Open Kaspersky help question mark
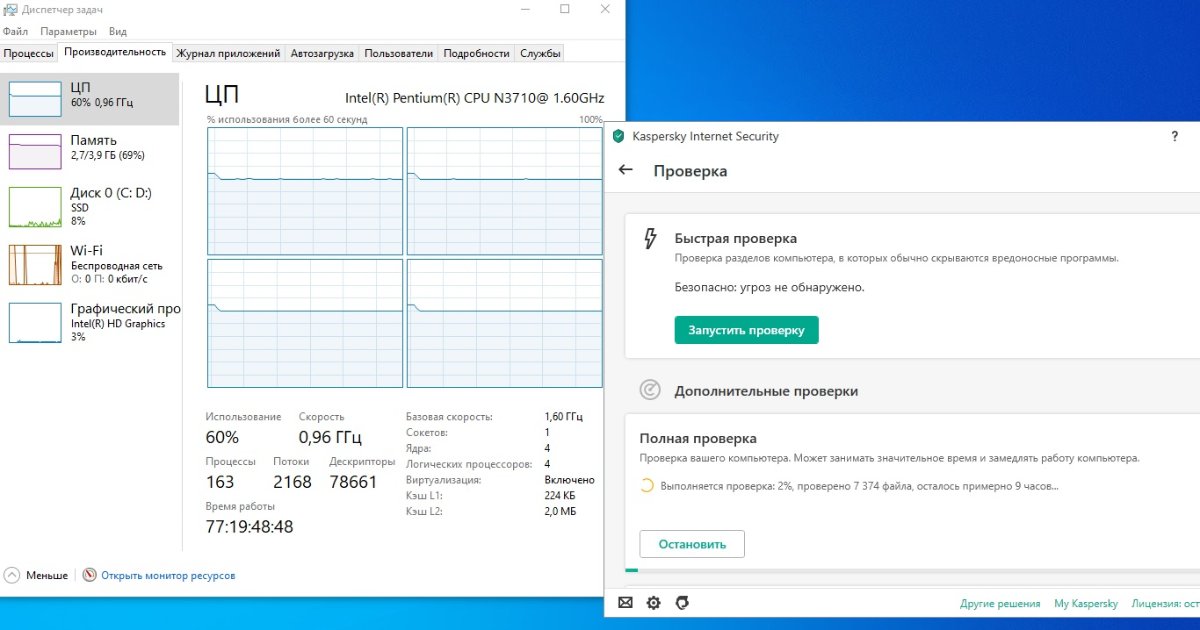Image resolution: width=1200 pixels, height=630 pixels. pyautogui.click(x=1175, y=137)
